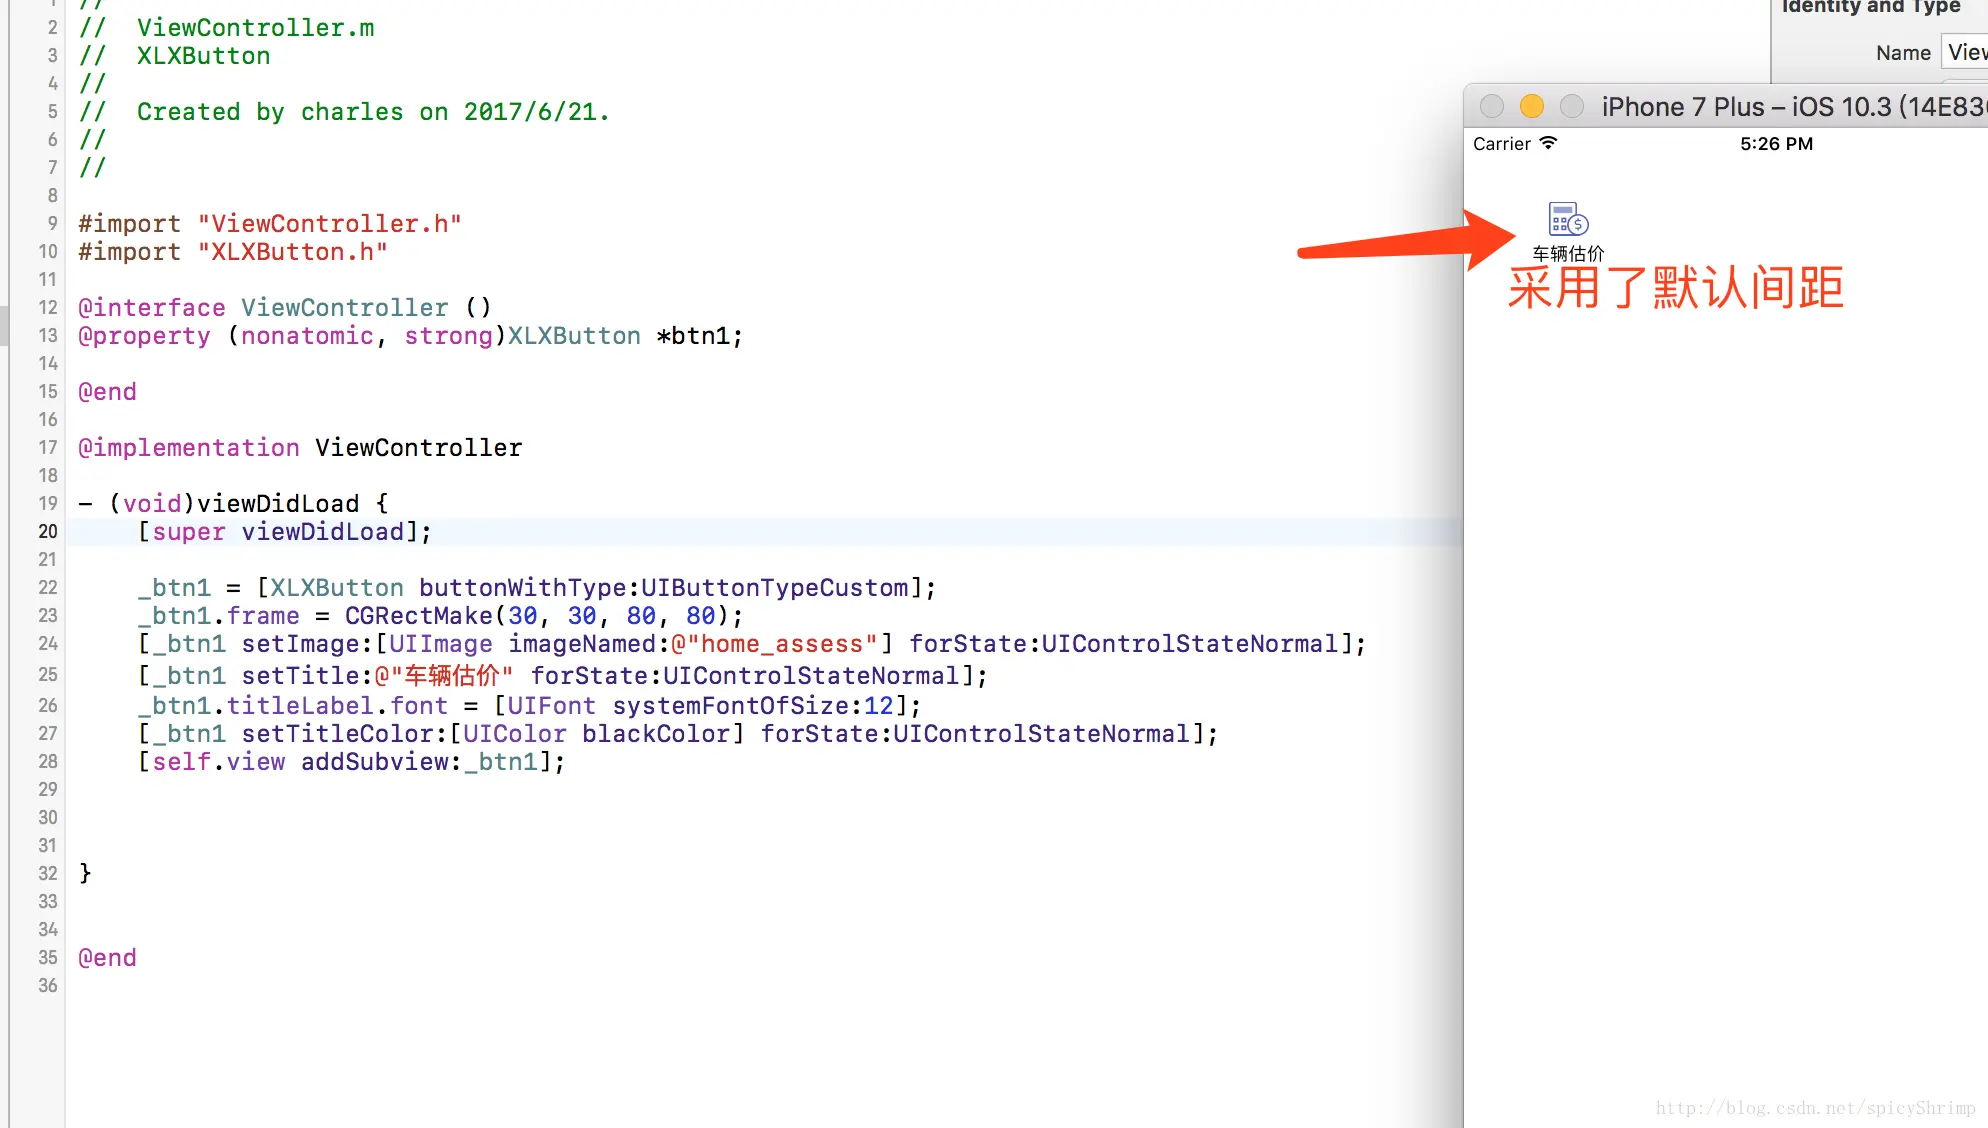
Task: Click the yellow minimize button of simulator
Action: (x=1531, y=106)
